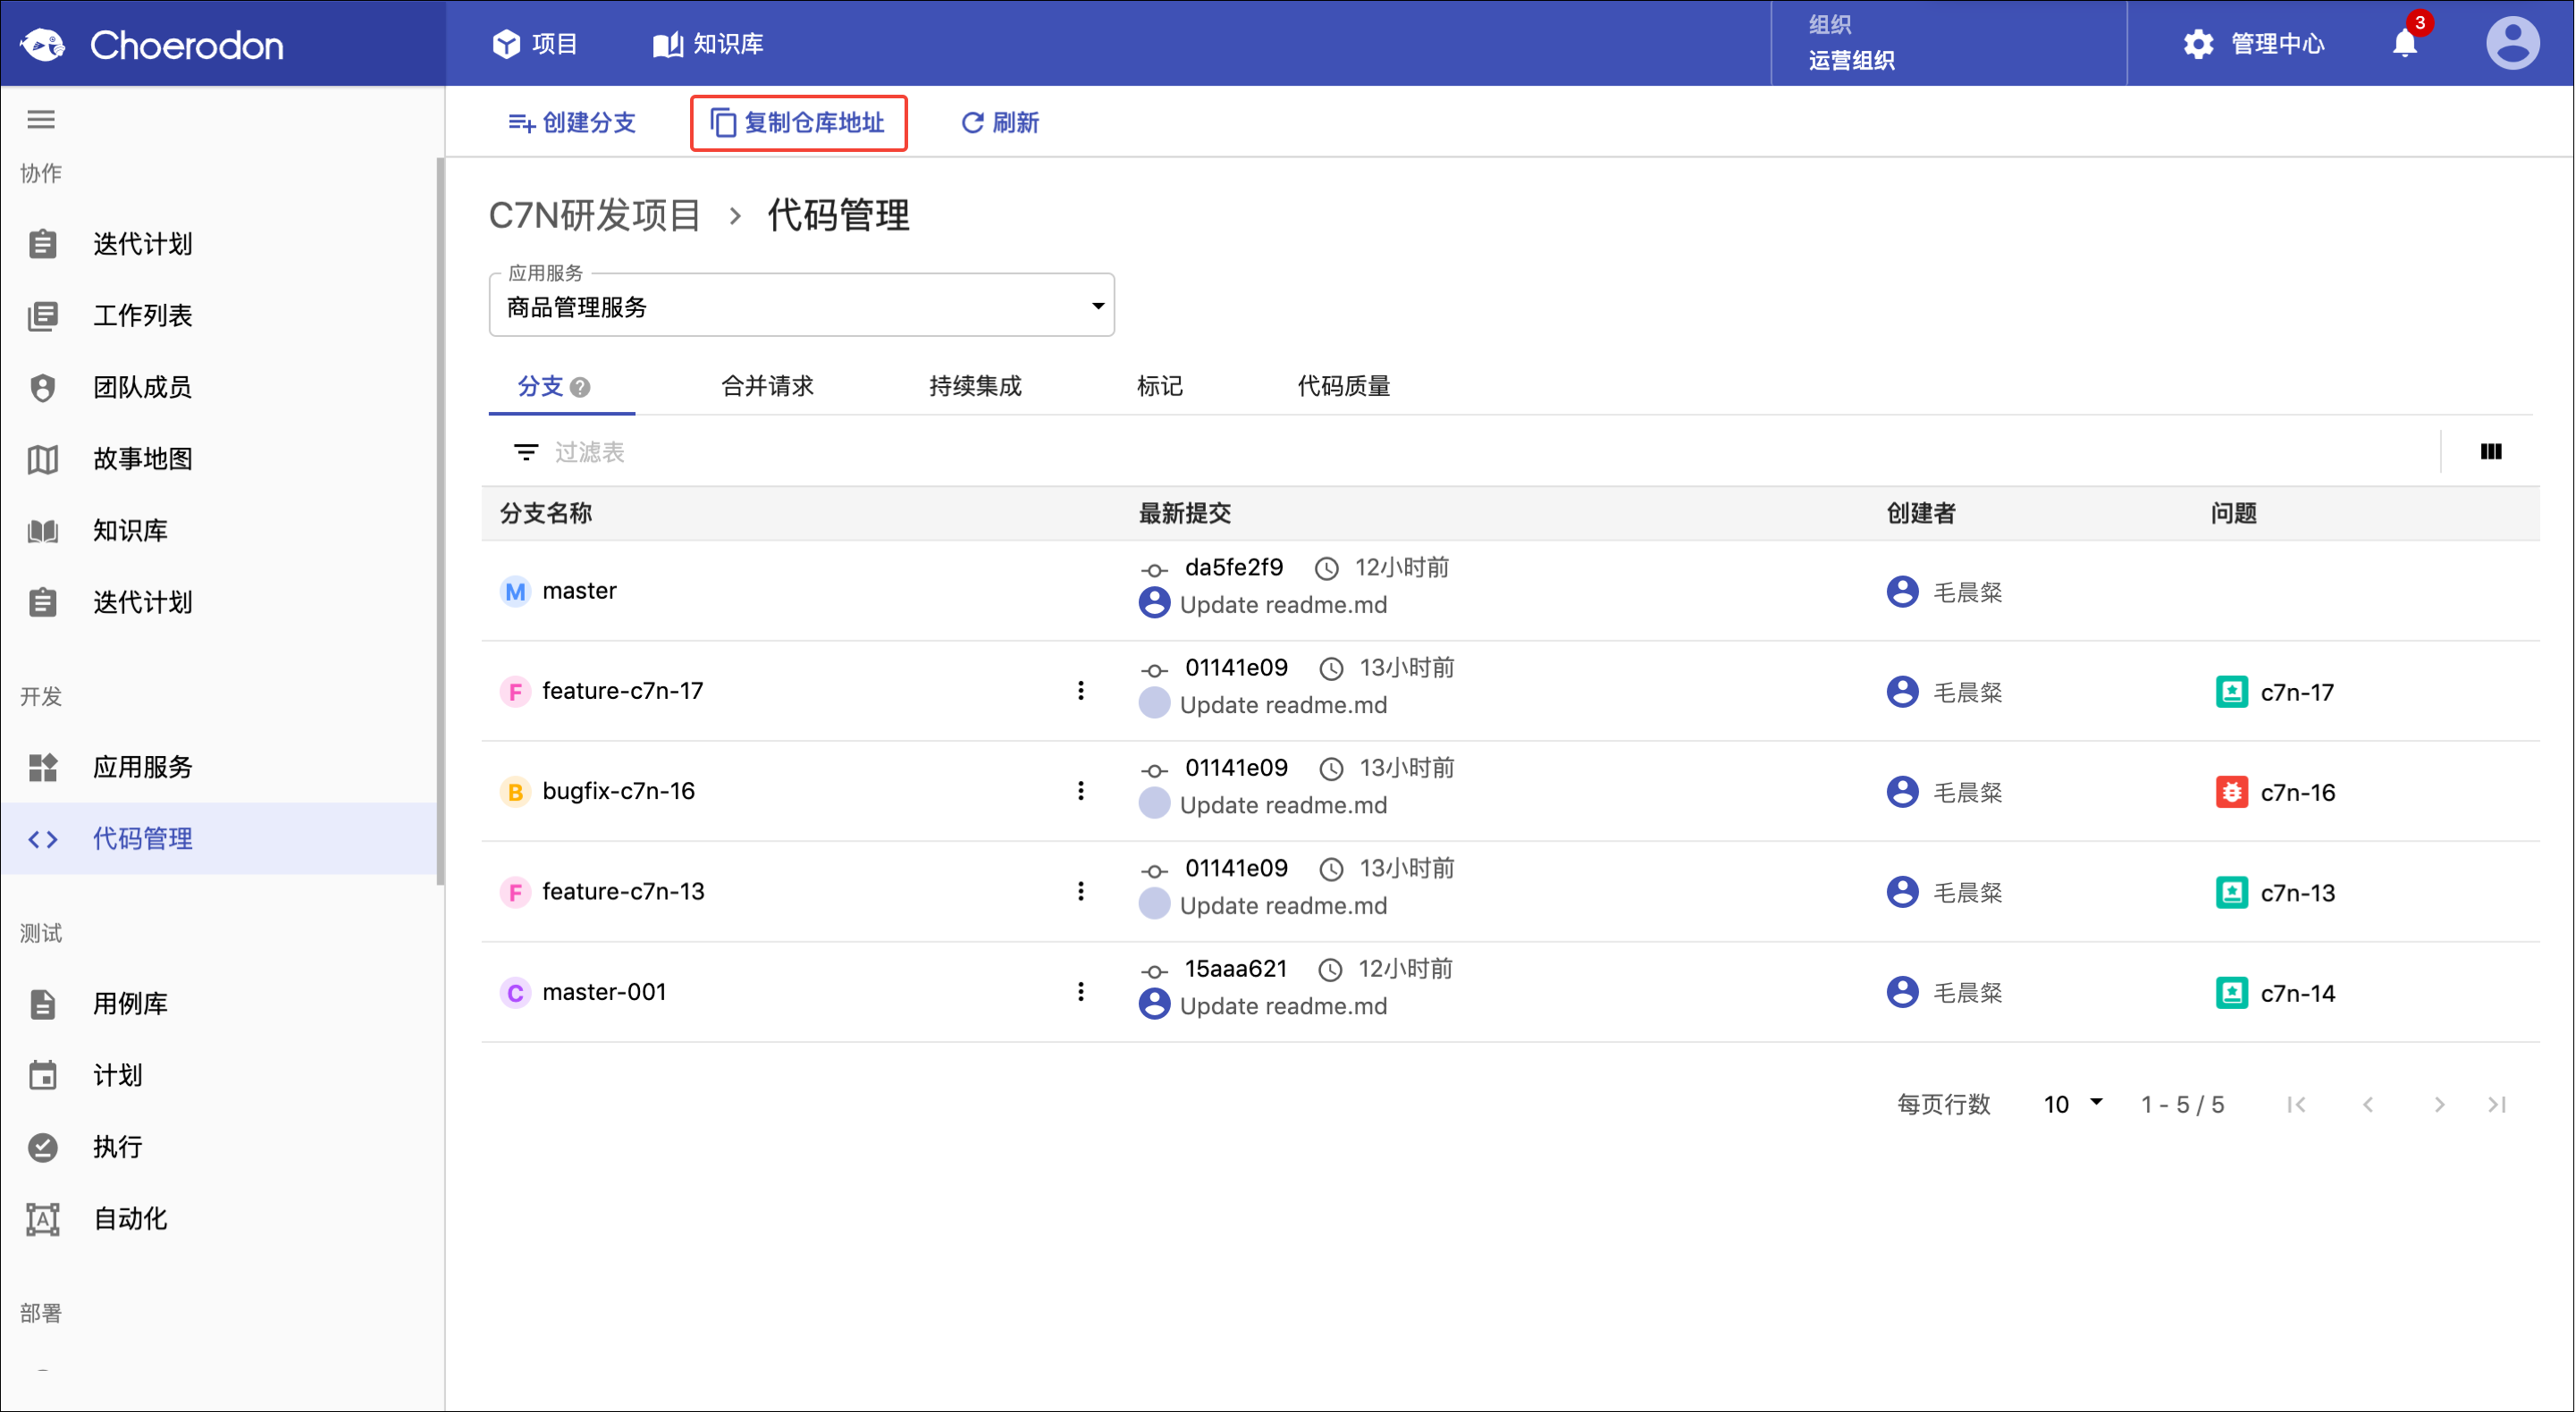Open more actions for master-001

pos(1081,991)
